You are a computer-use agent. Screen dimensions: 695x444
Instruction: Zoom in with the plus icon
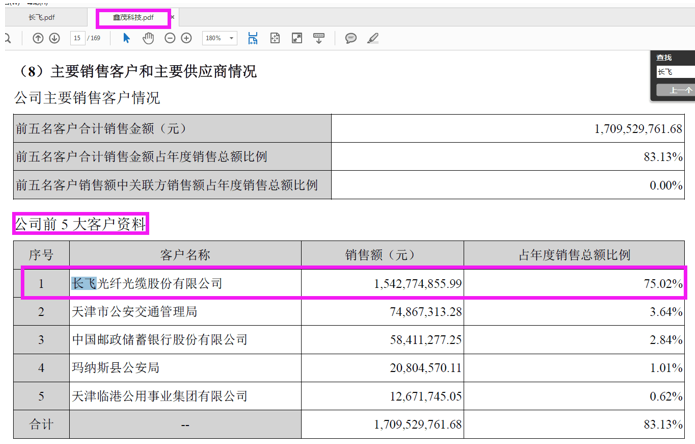click(x=187, y=39)
